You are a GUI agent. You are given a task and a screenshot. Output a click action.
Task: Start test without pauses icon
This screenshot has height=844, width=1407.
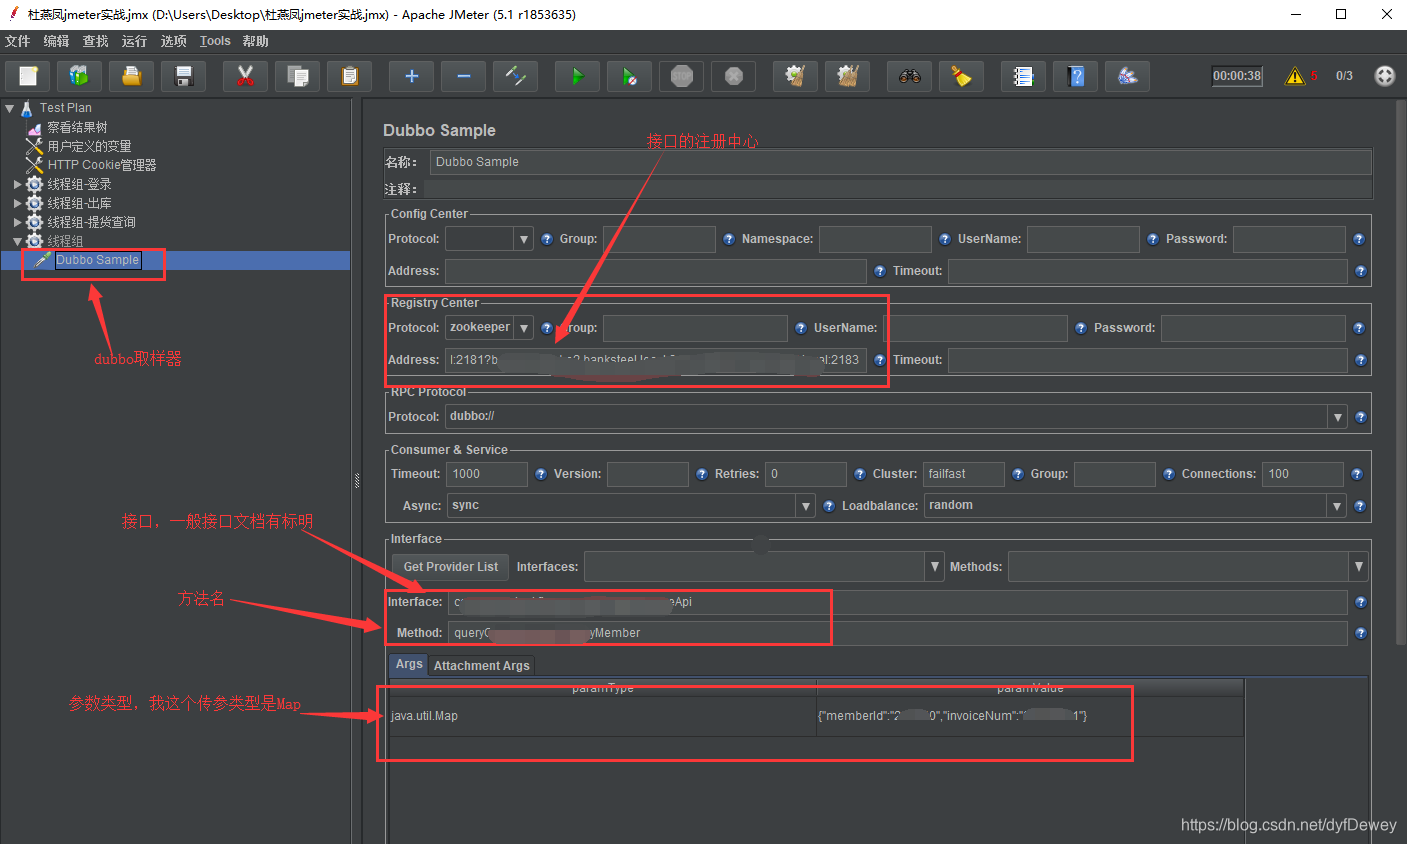(x=630, y=76)
